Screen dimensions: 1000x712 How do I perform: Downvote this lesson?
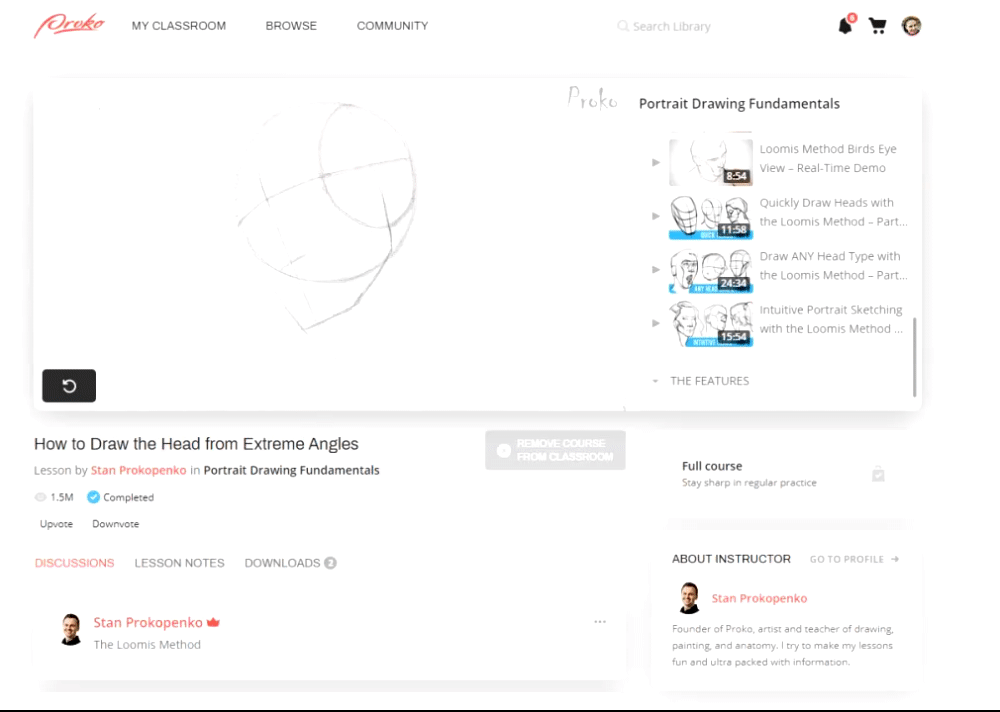click(x=115, y=524)
